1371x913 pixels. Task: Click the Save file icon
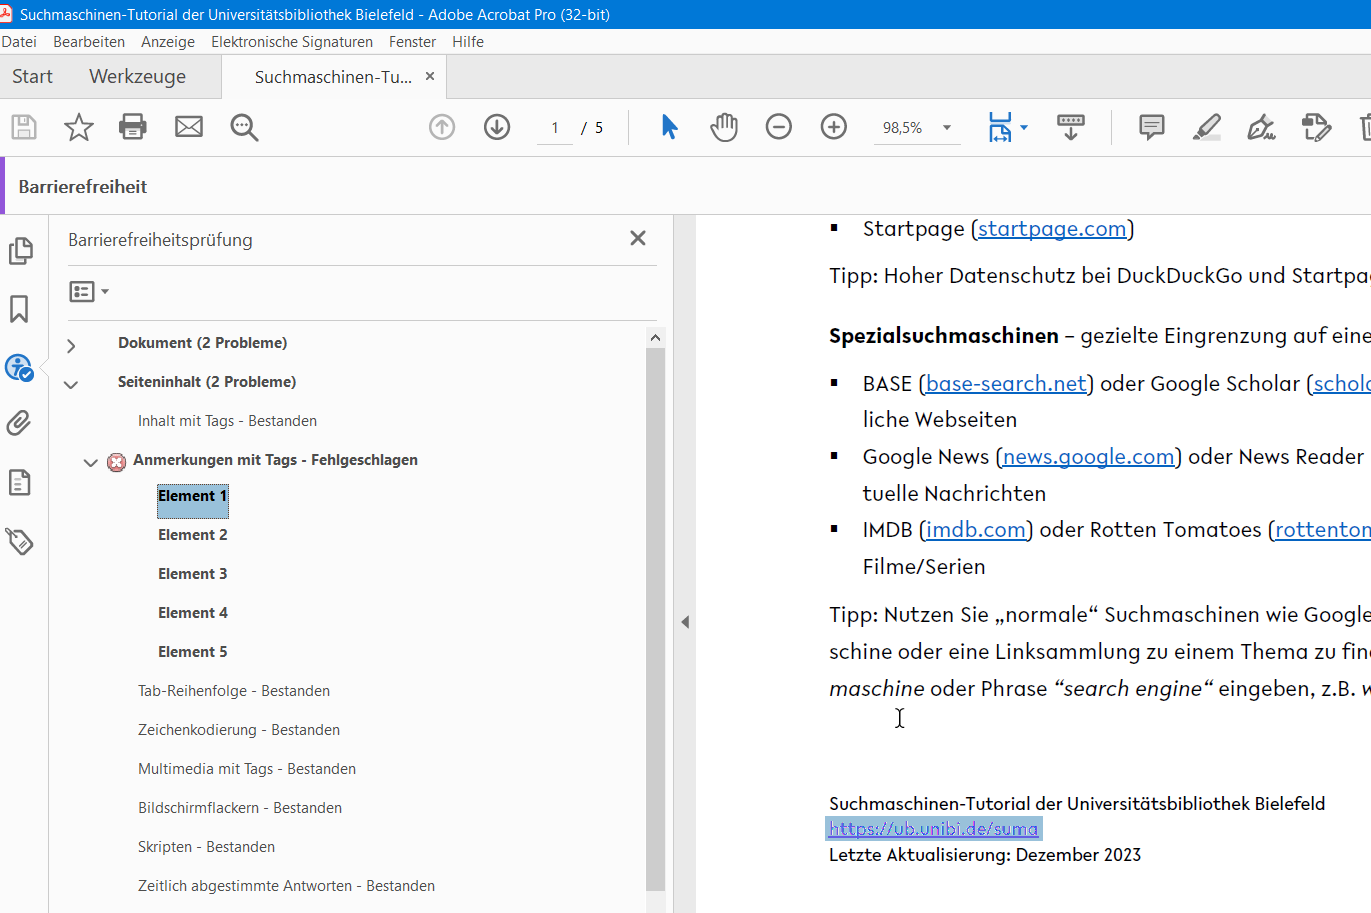[24, 127]
